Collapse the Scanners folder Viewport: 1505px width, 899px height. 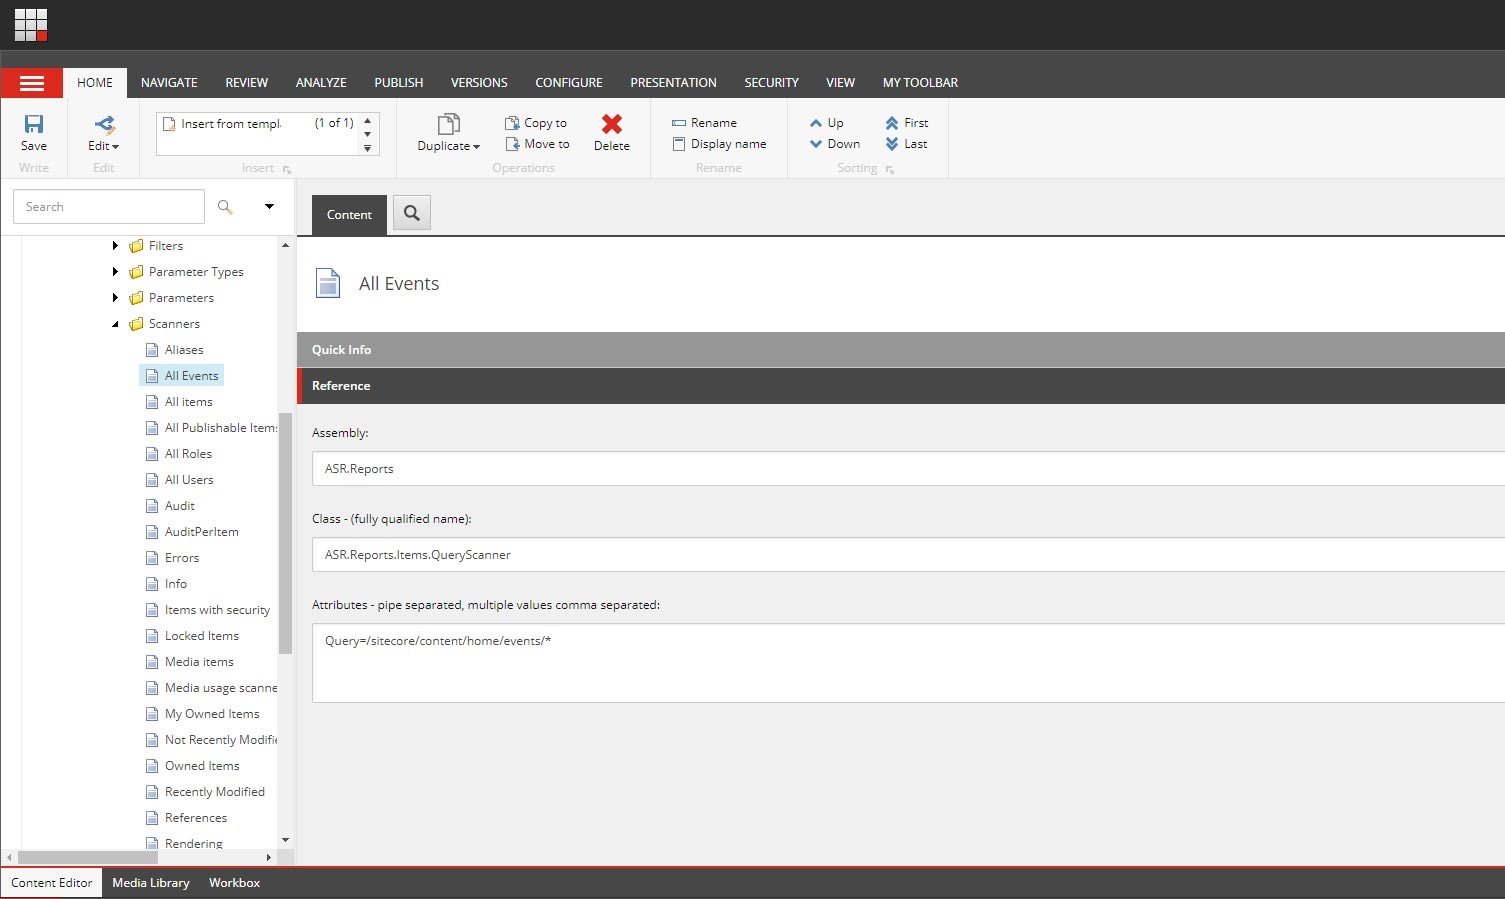(x=115, y=324)
